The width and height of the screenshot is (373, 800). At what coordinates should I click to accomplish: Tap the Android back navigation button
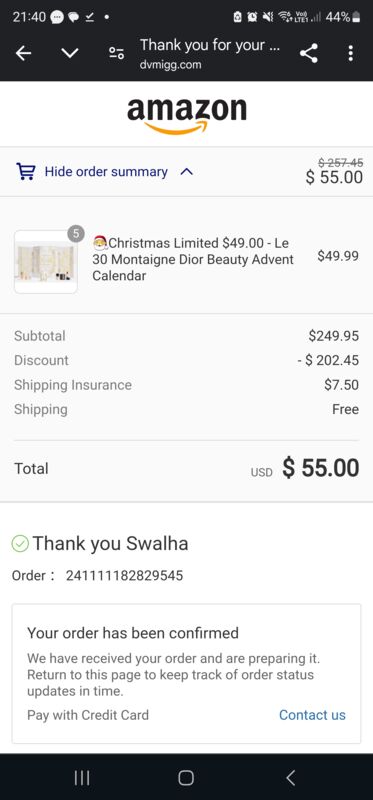(290, 778)
